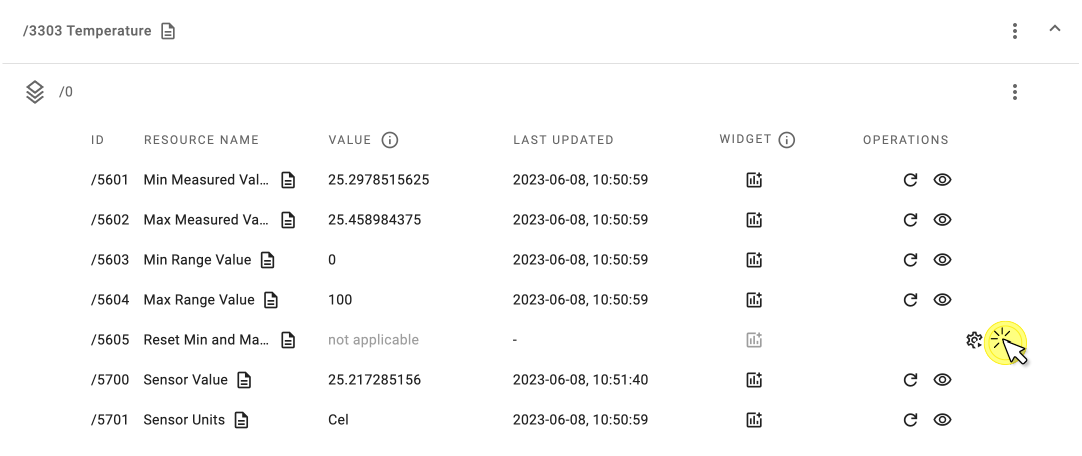Screen dimensions: 1082x456
Task: Open the three-dot menu for /3303 Temperature
Action: [1014, 31]
